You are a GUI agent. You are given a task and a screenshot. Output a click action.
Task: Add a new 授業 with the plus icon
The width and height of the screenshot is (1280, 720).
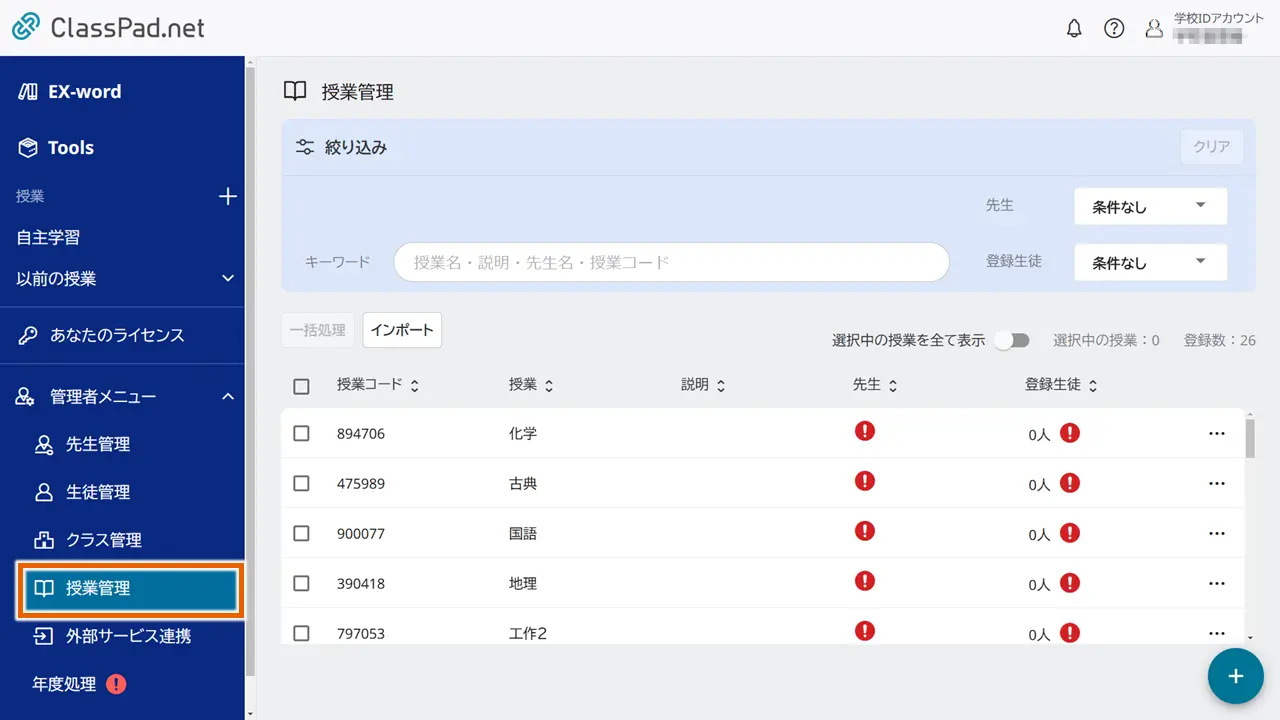tap(229, 196)
